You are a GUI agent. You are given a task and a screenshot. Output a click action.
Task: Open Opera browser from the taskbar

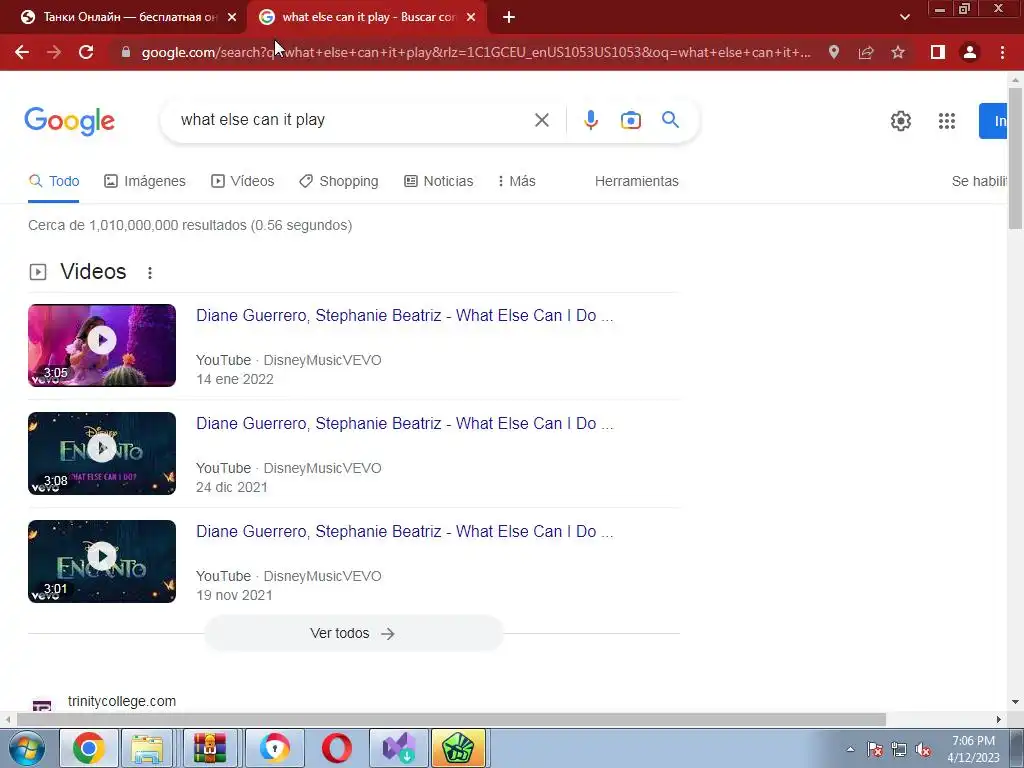click(x=337, y=748)
